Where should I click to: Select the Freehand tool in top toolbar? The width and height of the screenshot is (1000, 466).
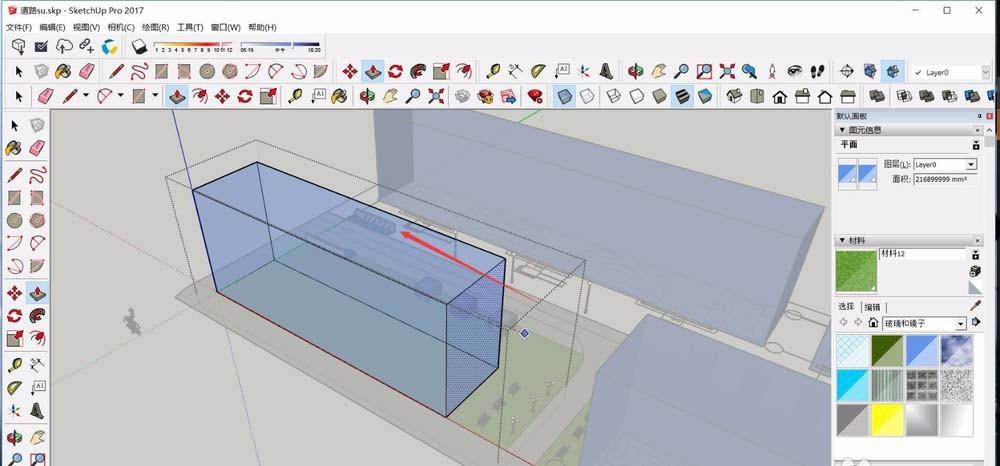[x=138, y=71]
